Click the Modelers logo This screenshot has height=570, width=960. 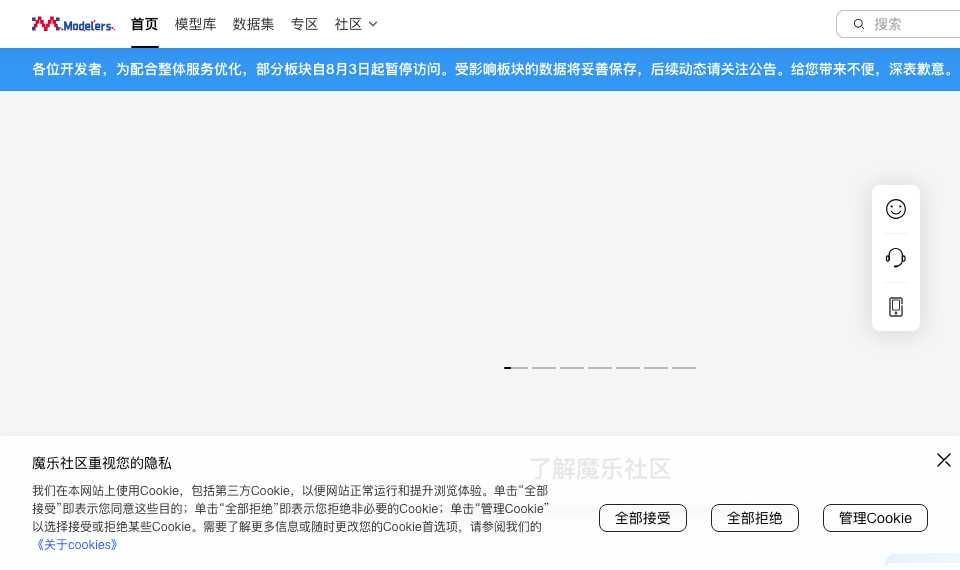[73, 24]
